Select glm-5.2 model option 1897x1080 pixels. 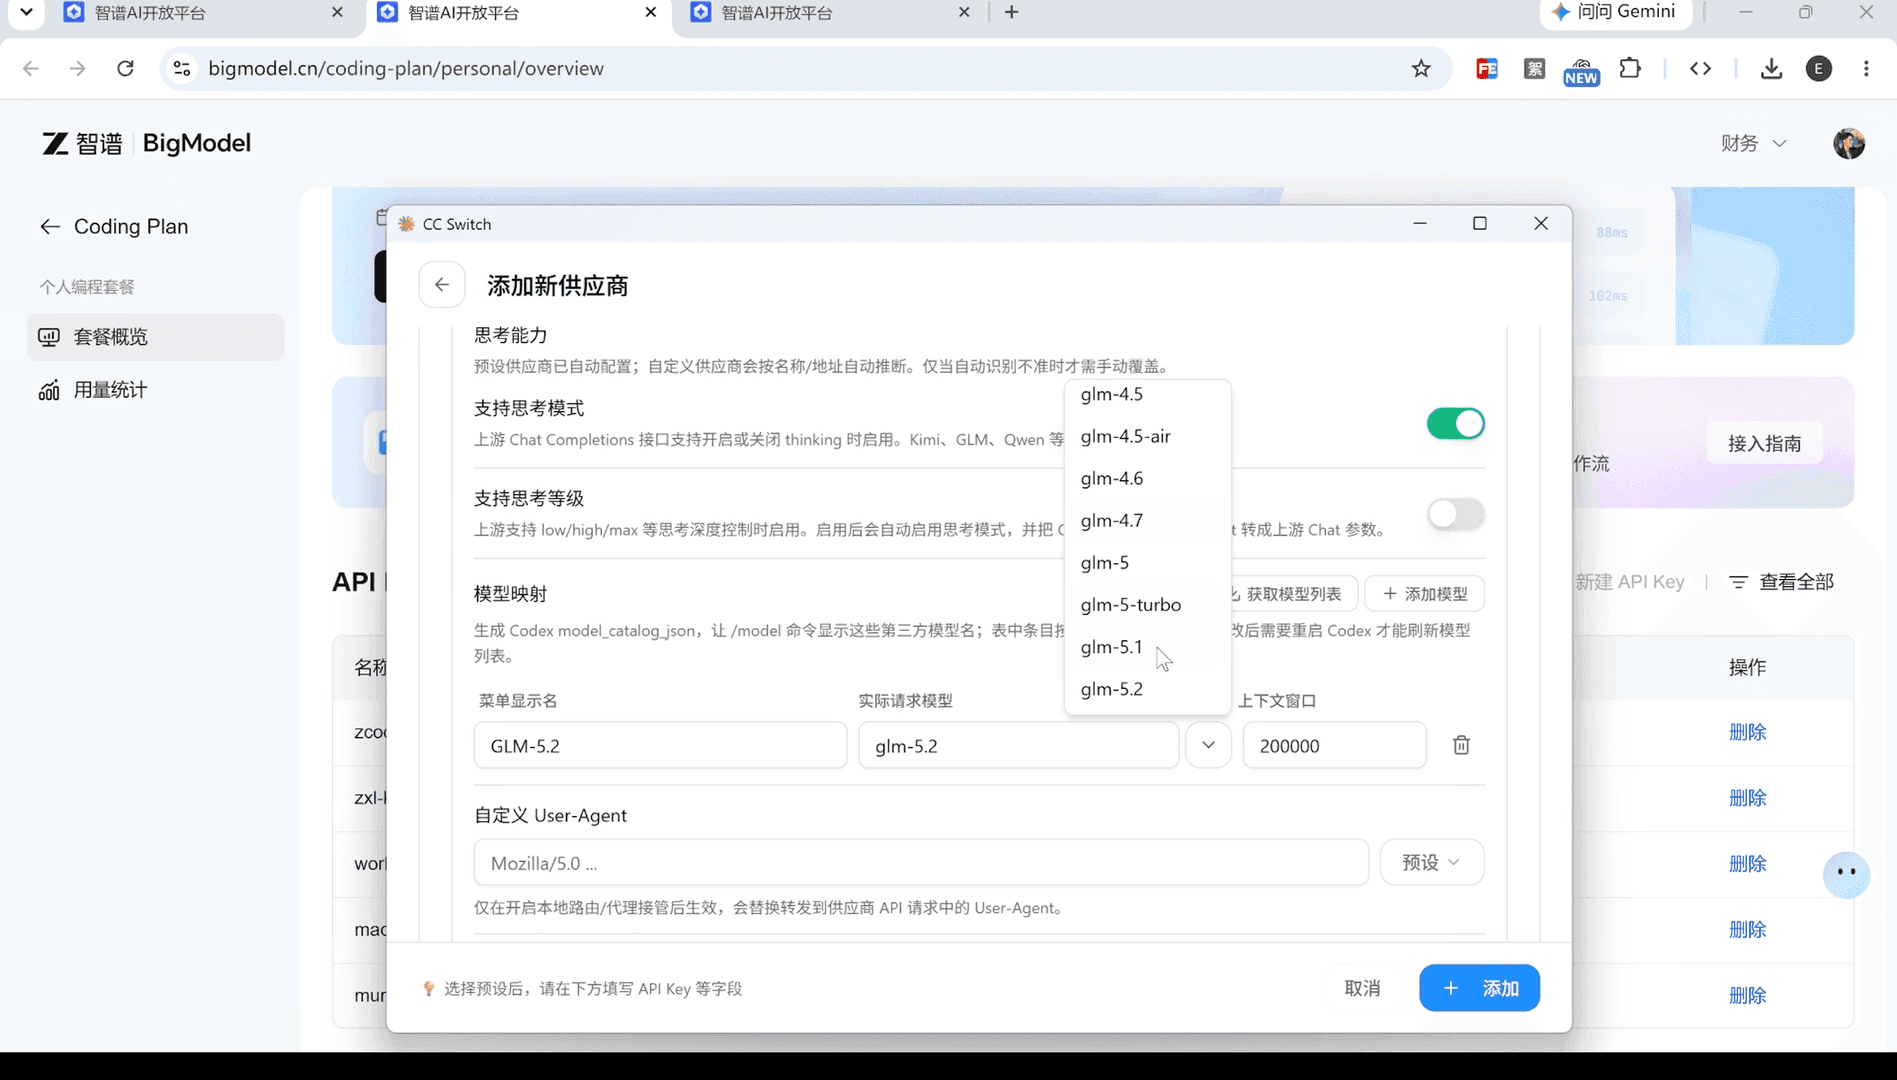[1147, 689]
